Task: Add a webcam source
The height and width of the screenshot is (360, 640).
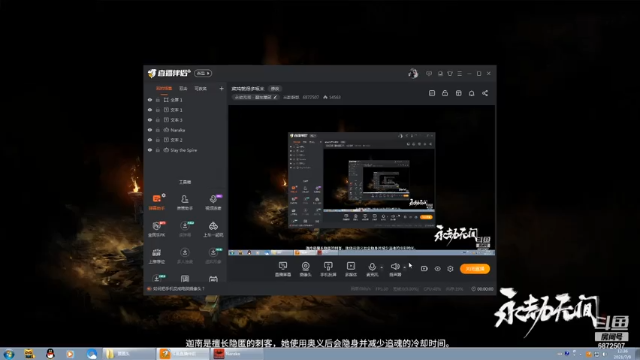Action: coord(305,269)
